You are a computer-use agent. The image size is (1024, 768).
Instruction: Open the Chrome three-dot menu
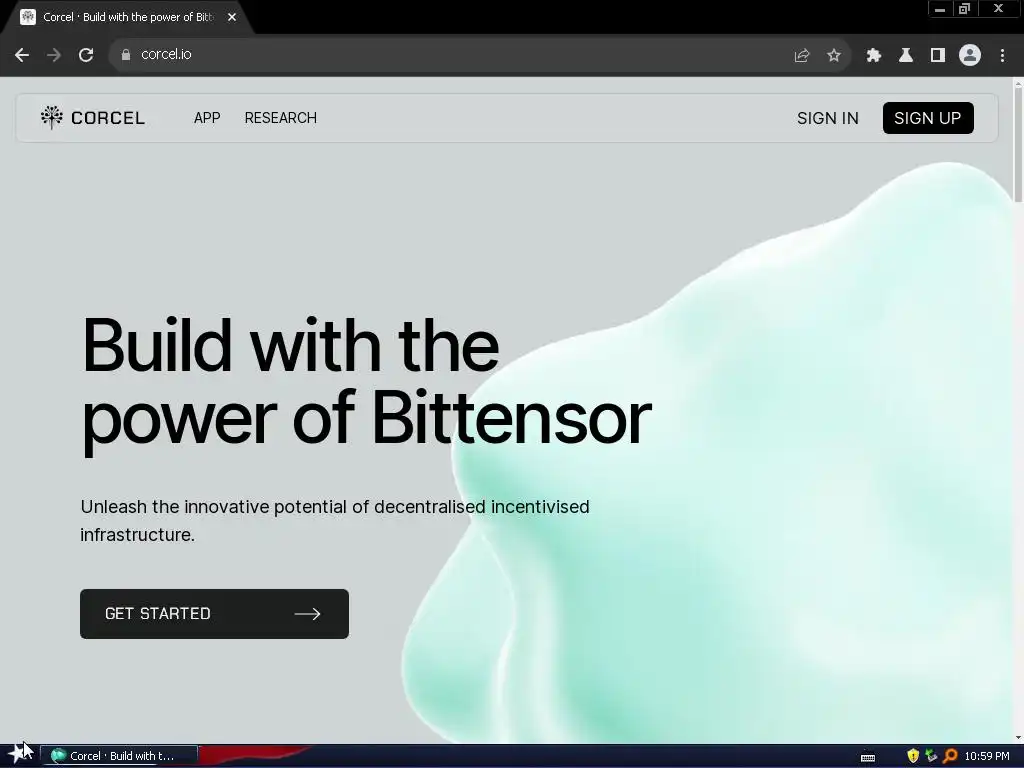(1002, 56)
